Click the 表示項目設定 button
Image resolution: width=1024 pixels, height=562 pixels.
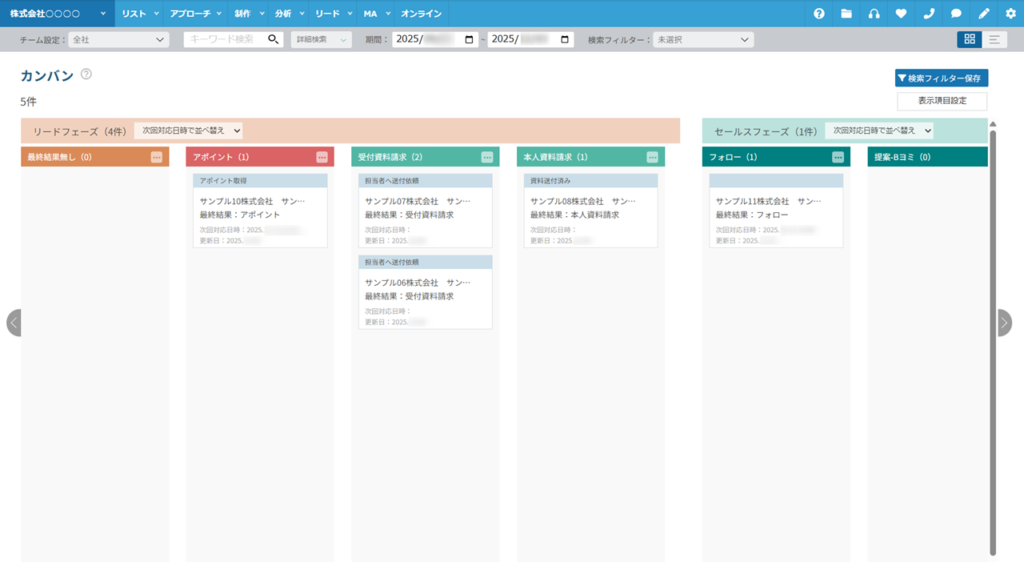941,101
